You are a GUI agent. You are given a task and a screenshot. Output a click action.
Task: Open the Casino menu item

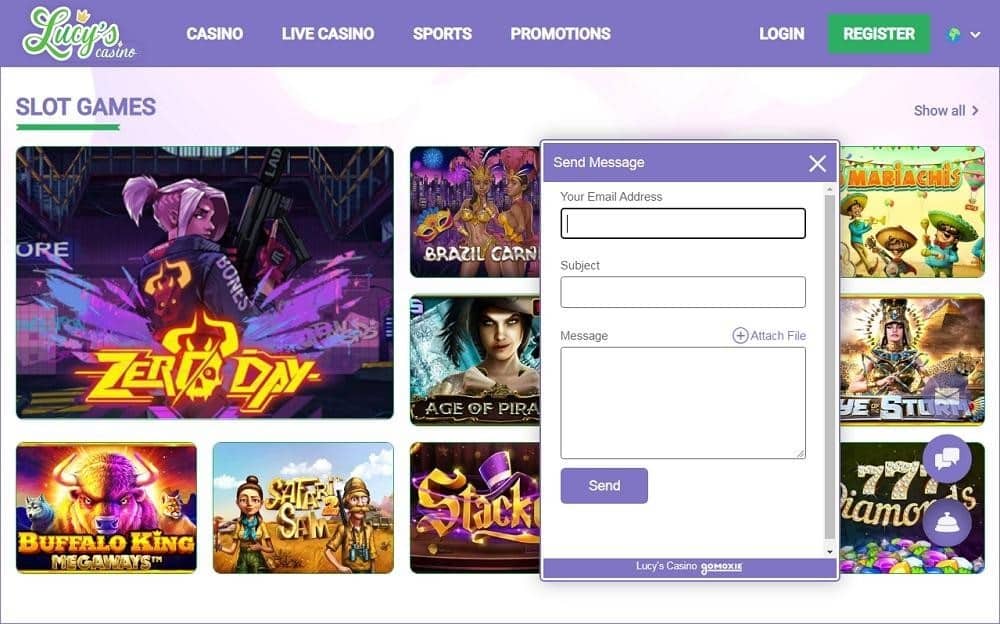point(214,34)
